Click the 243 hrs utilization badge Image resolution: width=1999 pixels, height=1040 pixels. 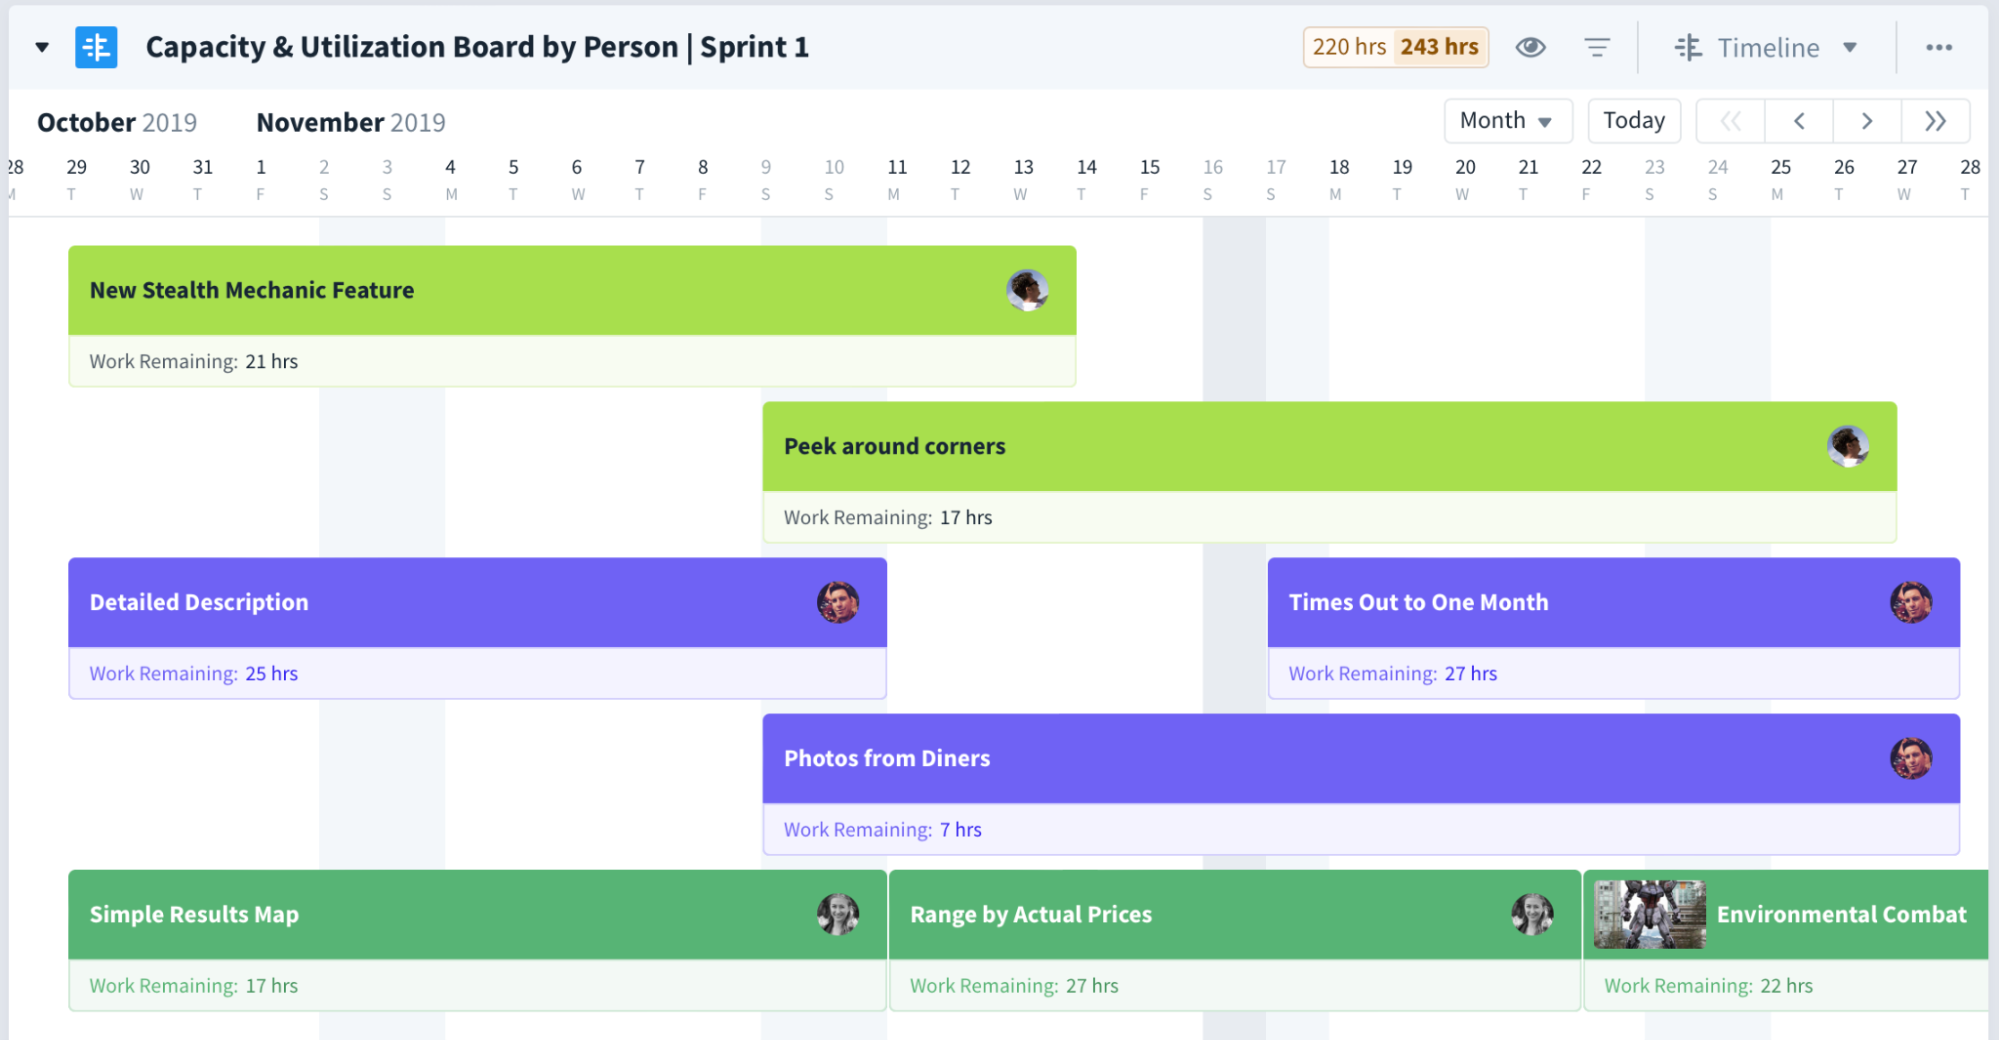pyautogui.click(x=1440, y=46)
